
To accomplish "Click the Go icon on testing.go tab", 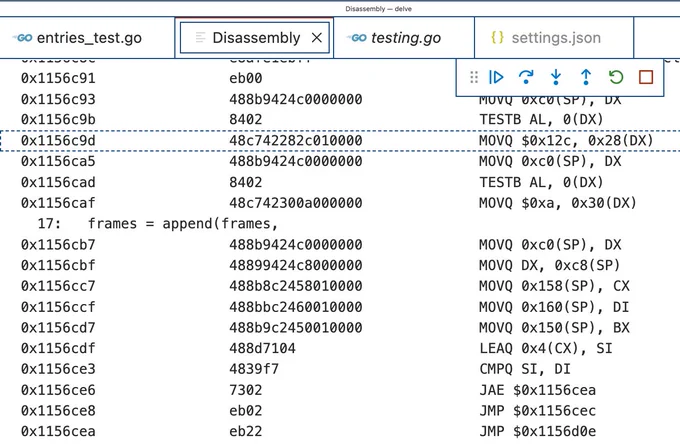I will click(356, 38).
